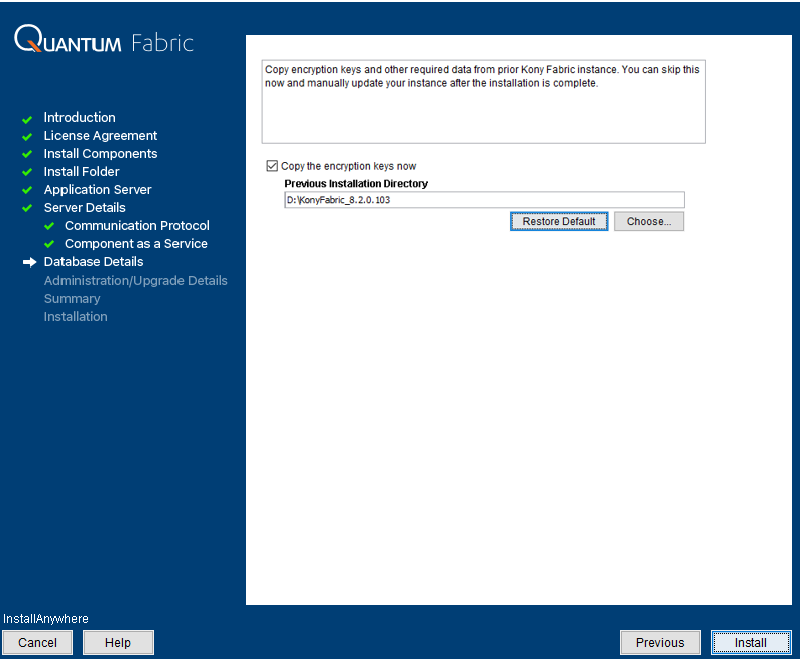The height and width of the screenshot is (659, 800).
Task: Click the green checkmark beside License Agreement
Action: point(27,137)
